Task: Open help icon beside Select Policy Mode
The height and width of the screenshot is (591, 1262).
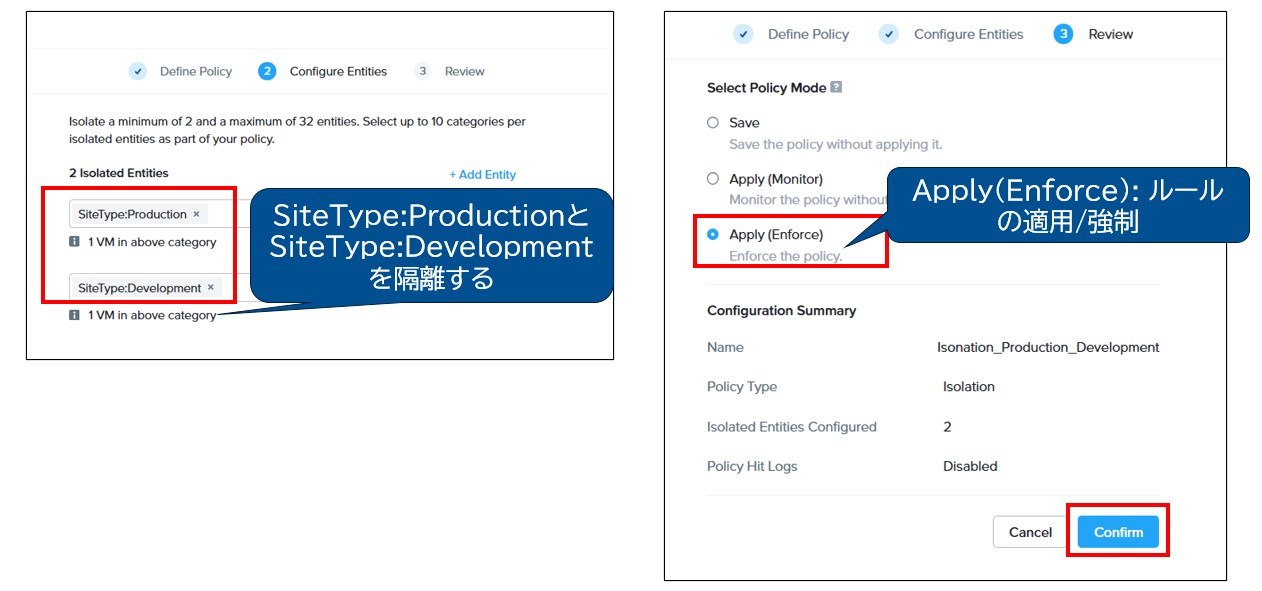Action: [836, 87]
